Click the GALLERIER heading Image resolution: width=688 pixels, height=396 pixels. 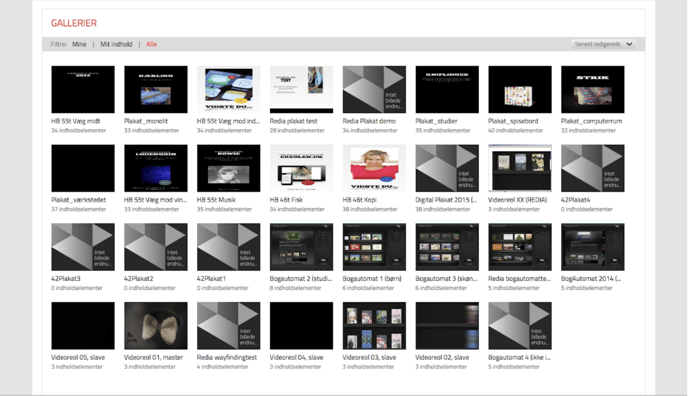coord(74,23)
